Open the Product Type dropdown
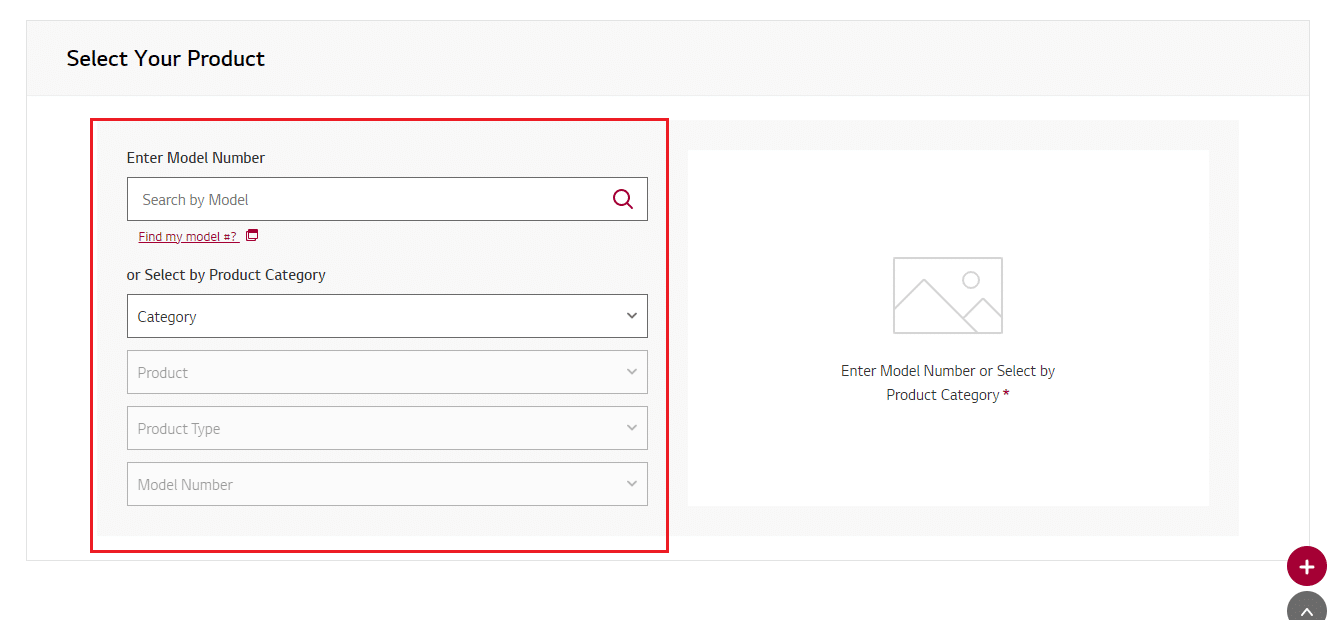 coord(387,428)
